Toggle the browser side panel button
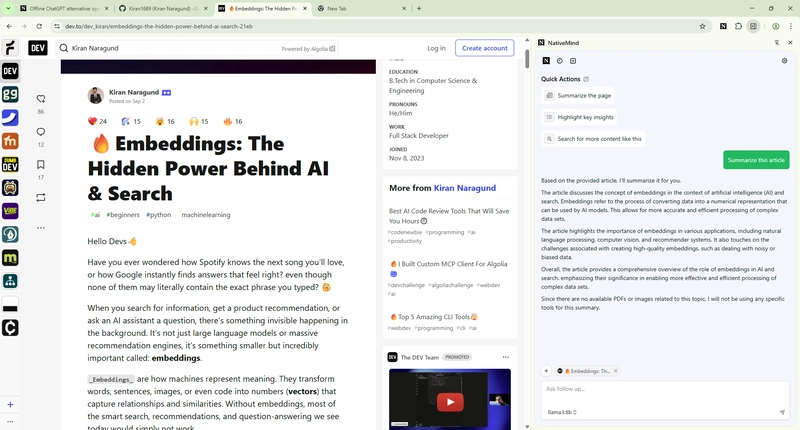This screenshot has width=800, height=430. (753, 26)
